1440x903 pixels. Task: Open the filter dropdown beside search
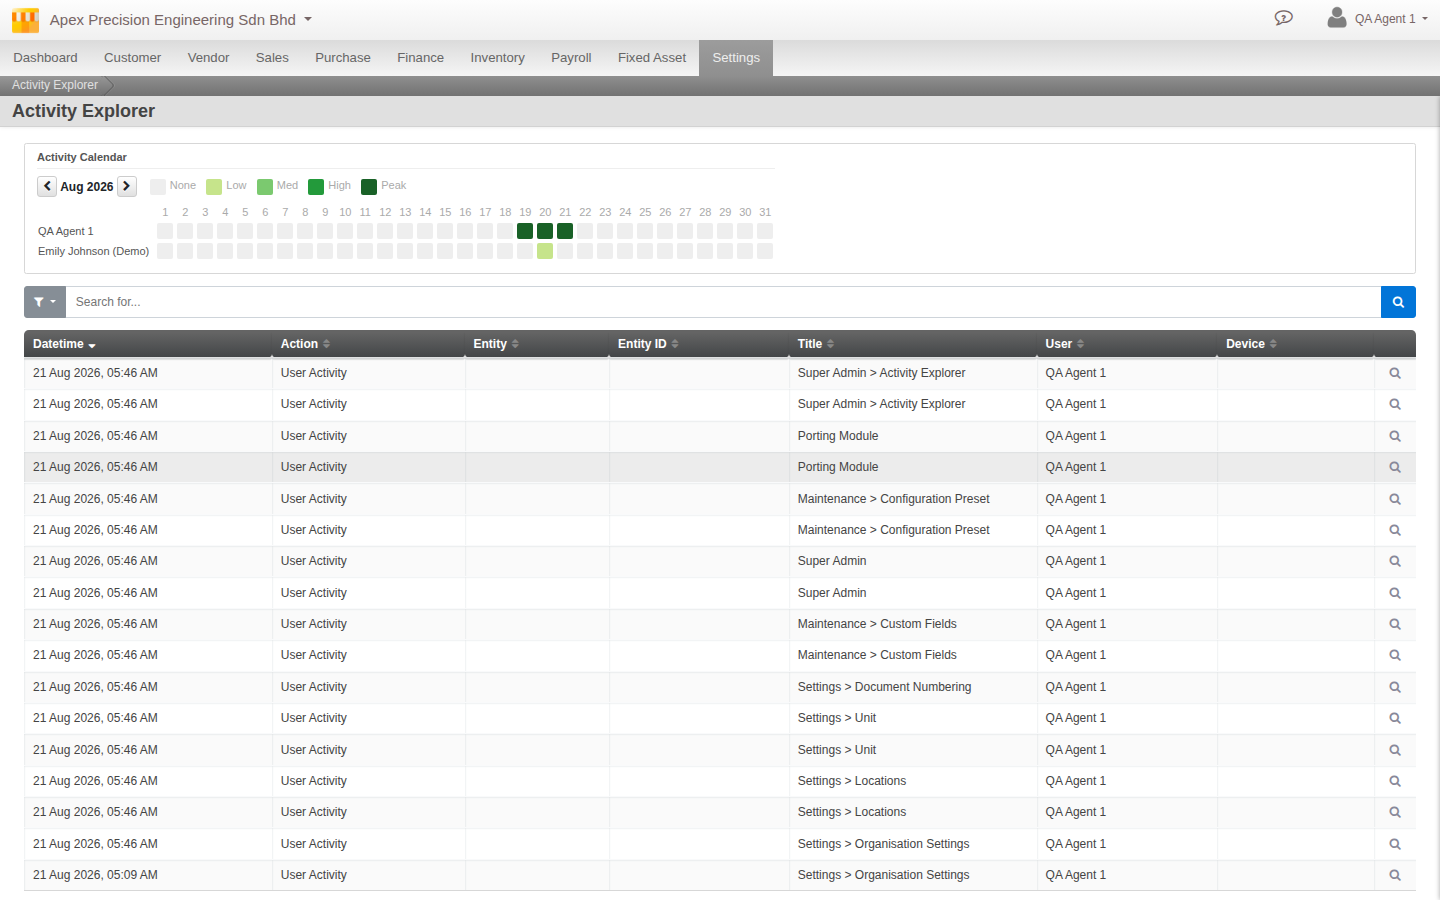point(45,302)
